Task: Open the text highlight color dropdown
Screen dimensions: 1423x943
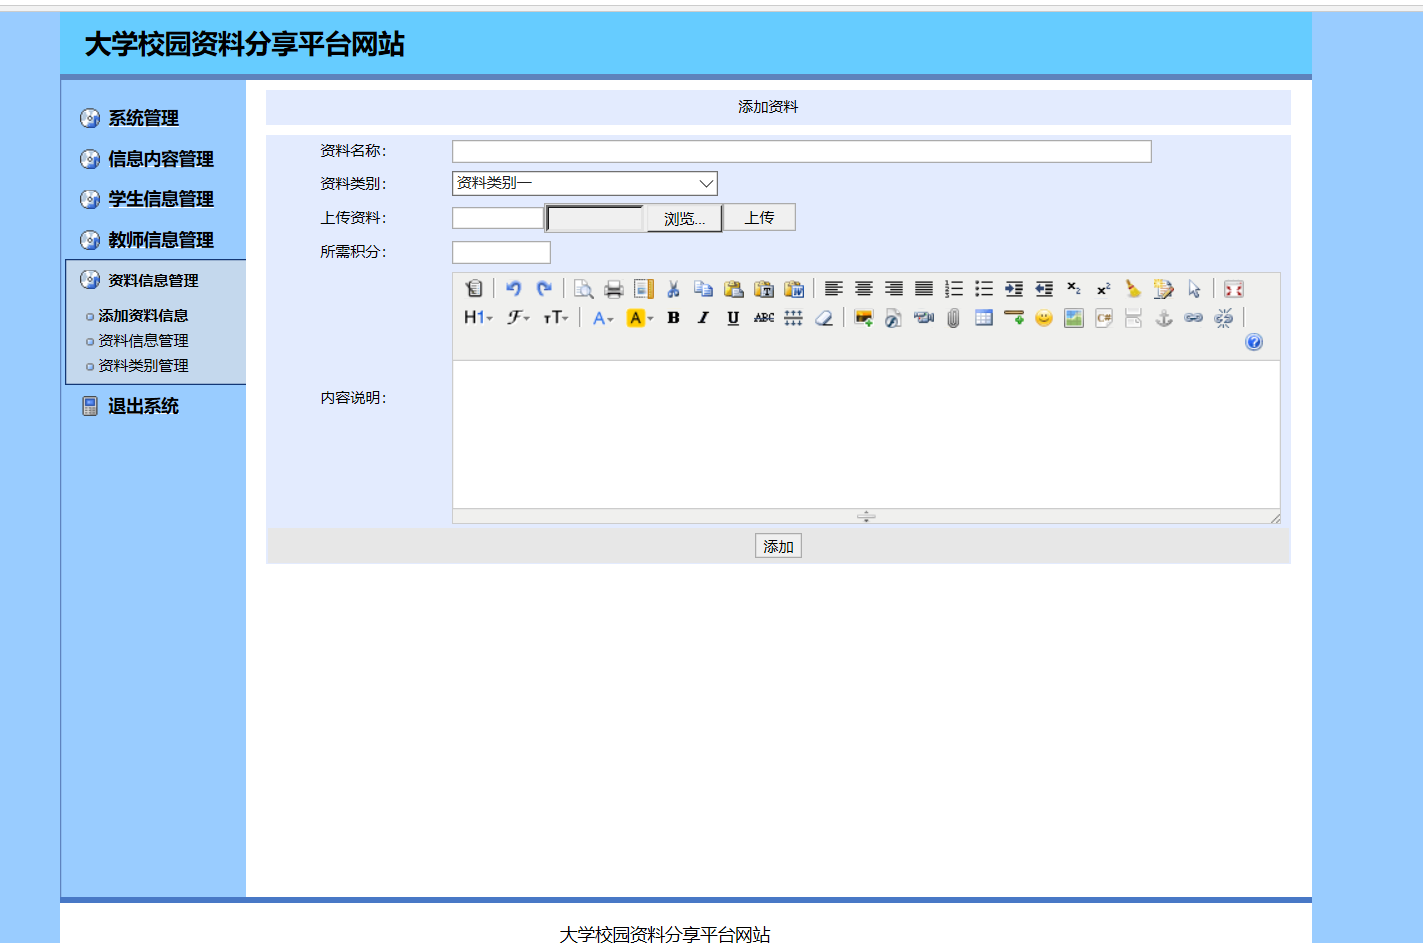Action: [x=639, y=318]
